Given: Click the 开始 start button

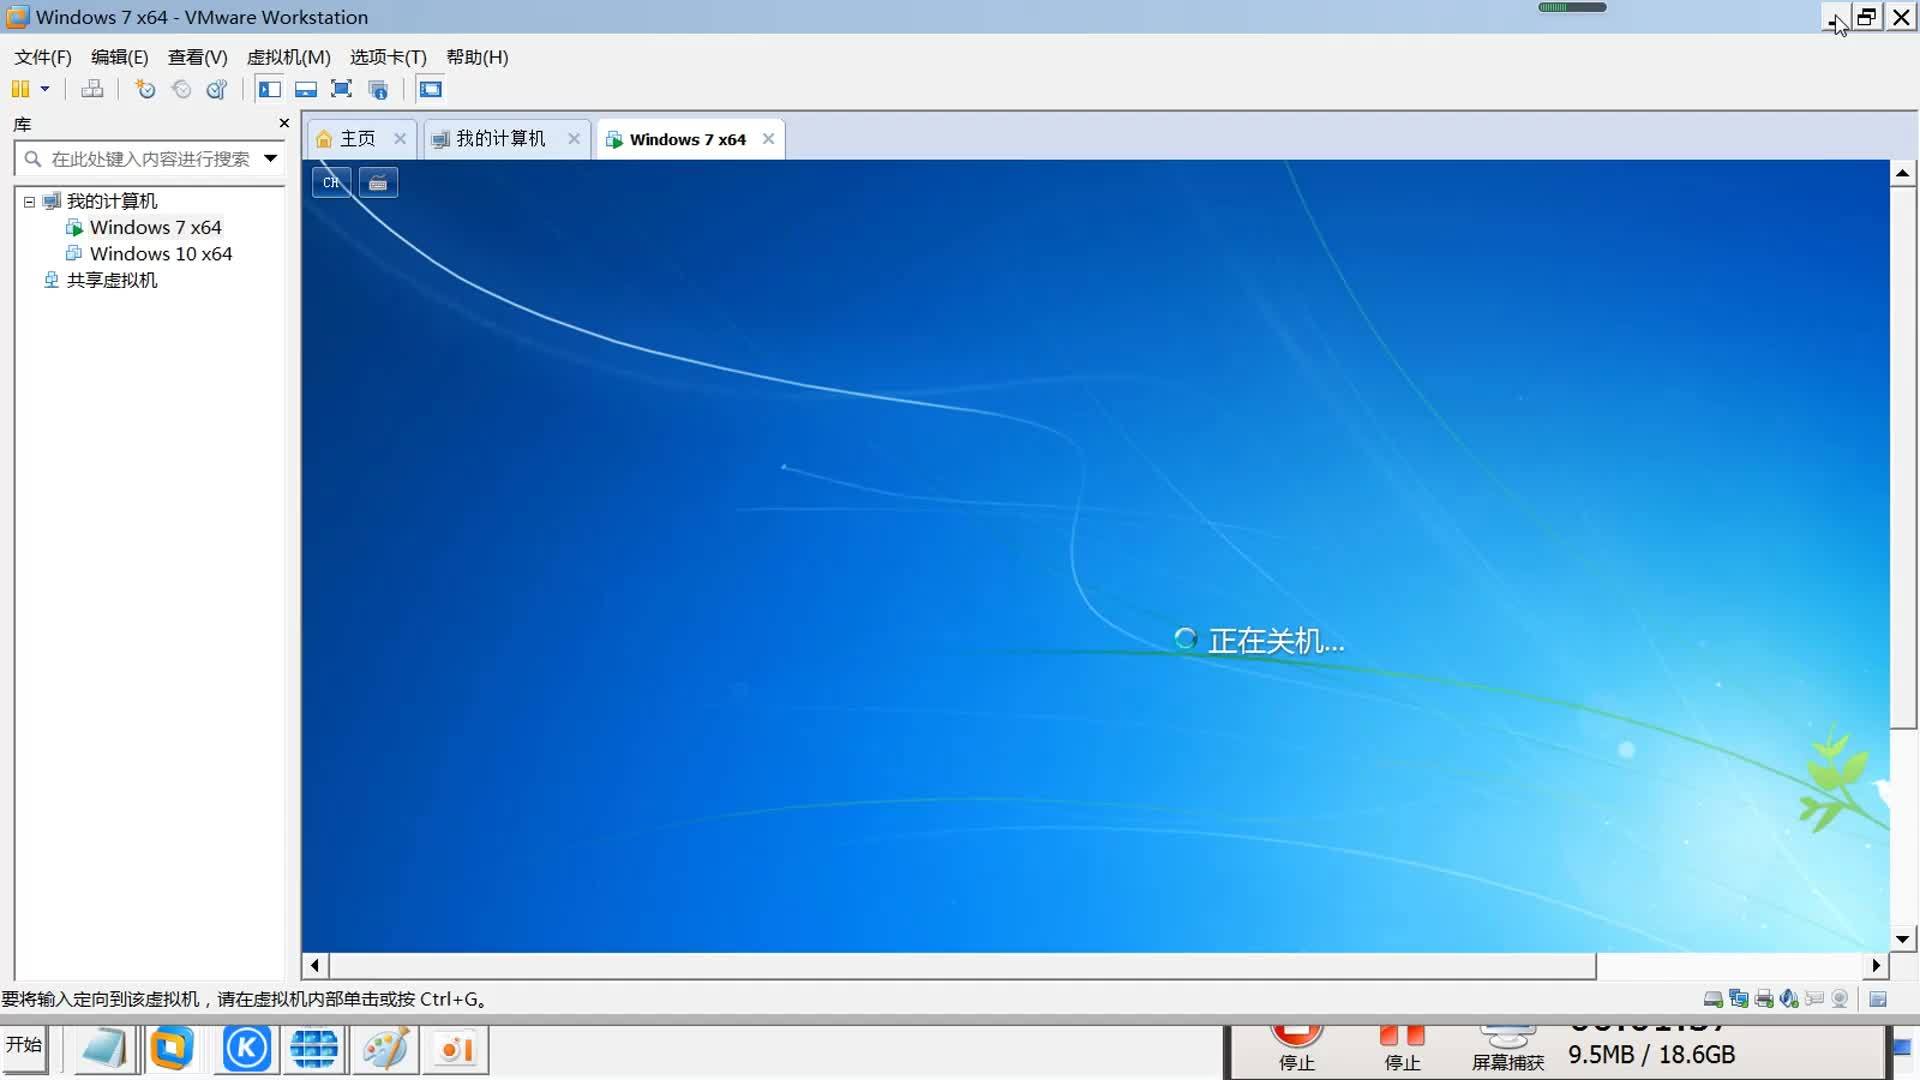Looking at the screenshot, I should (25, 1047).
